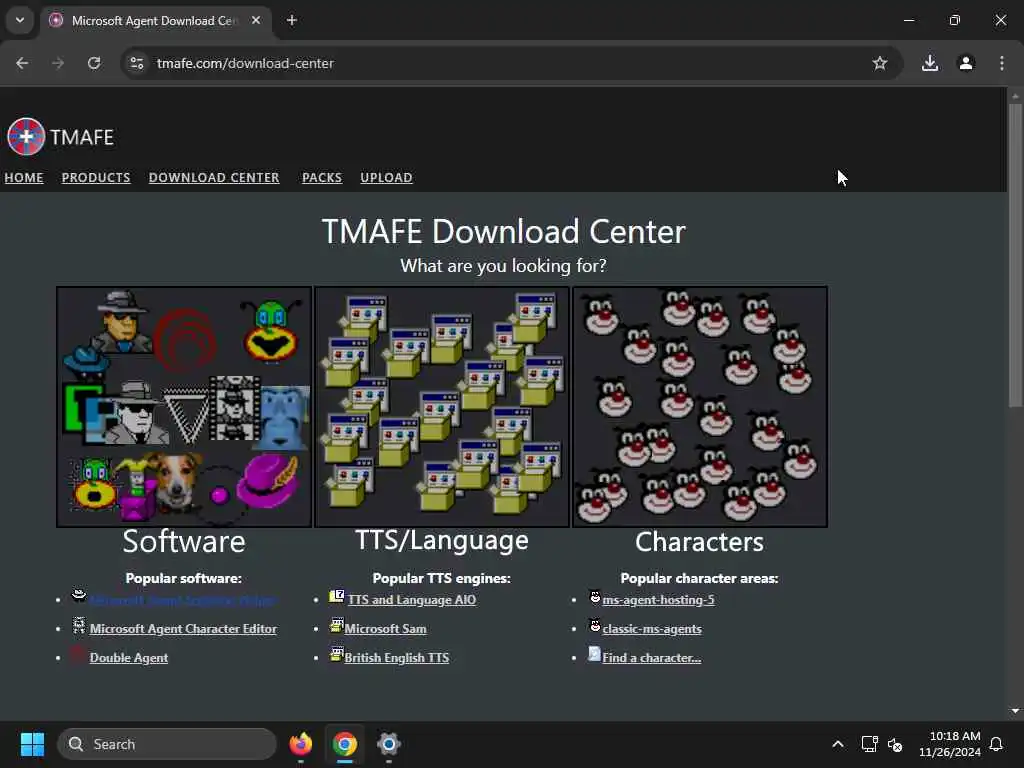1024x768 pixels.
Task: Open the Chrome downloads icon
Action: [x=930, y=63]
